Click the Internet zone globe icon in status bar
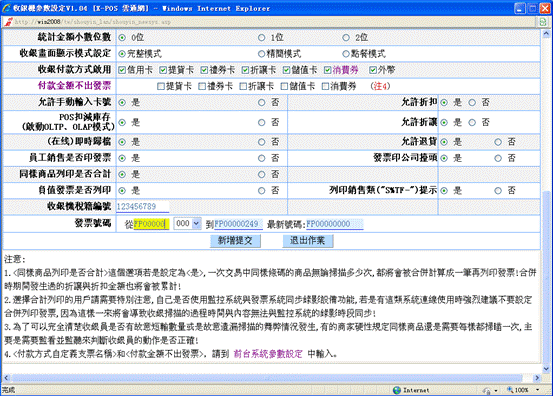Screen dimensions: 553x396 pyautogui.click(x=397, y=390)
